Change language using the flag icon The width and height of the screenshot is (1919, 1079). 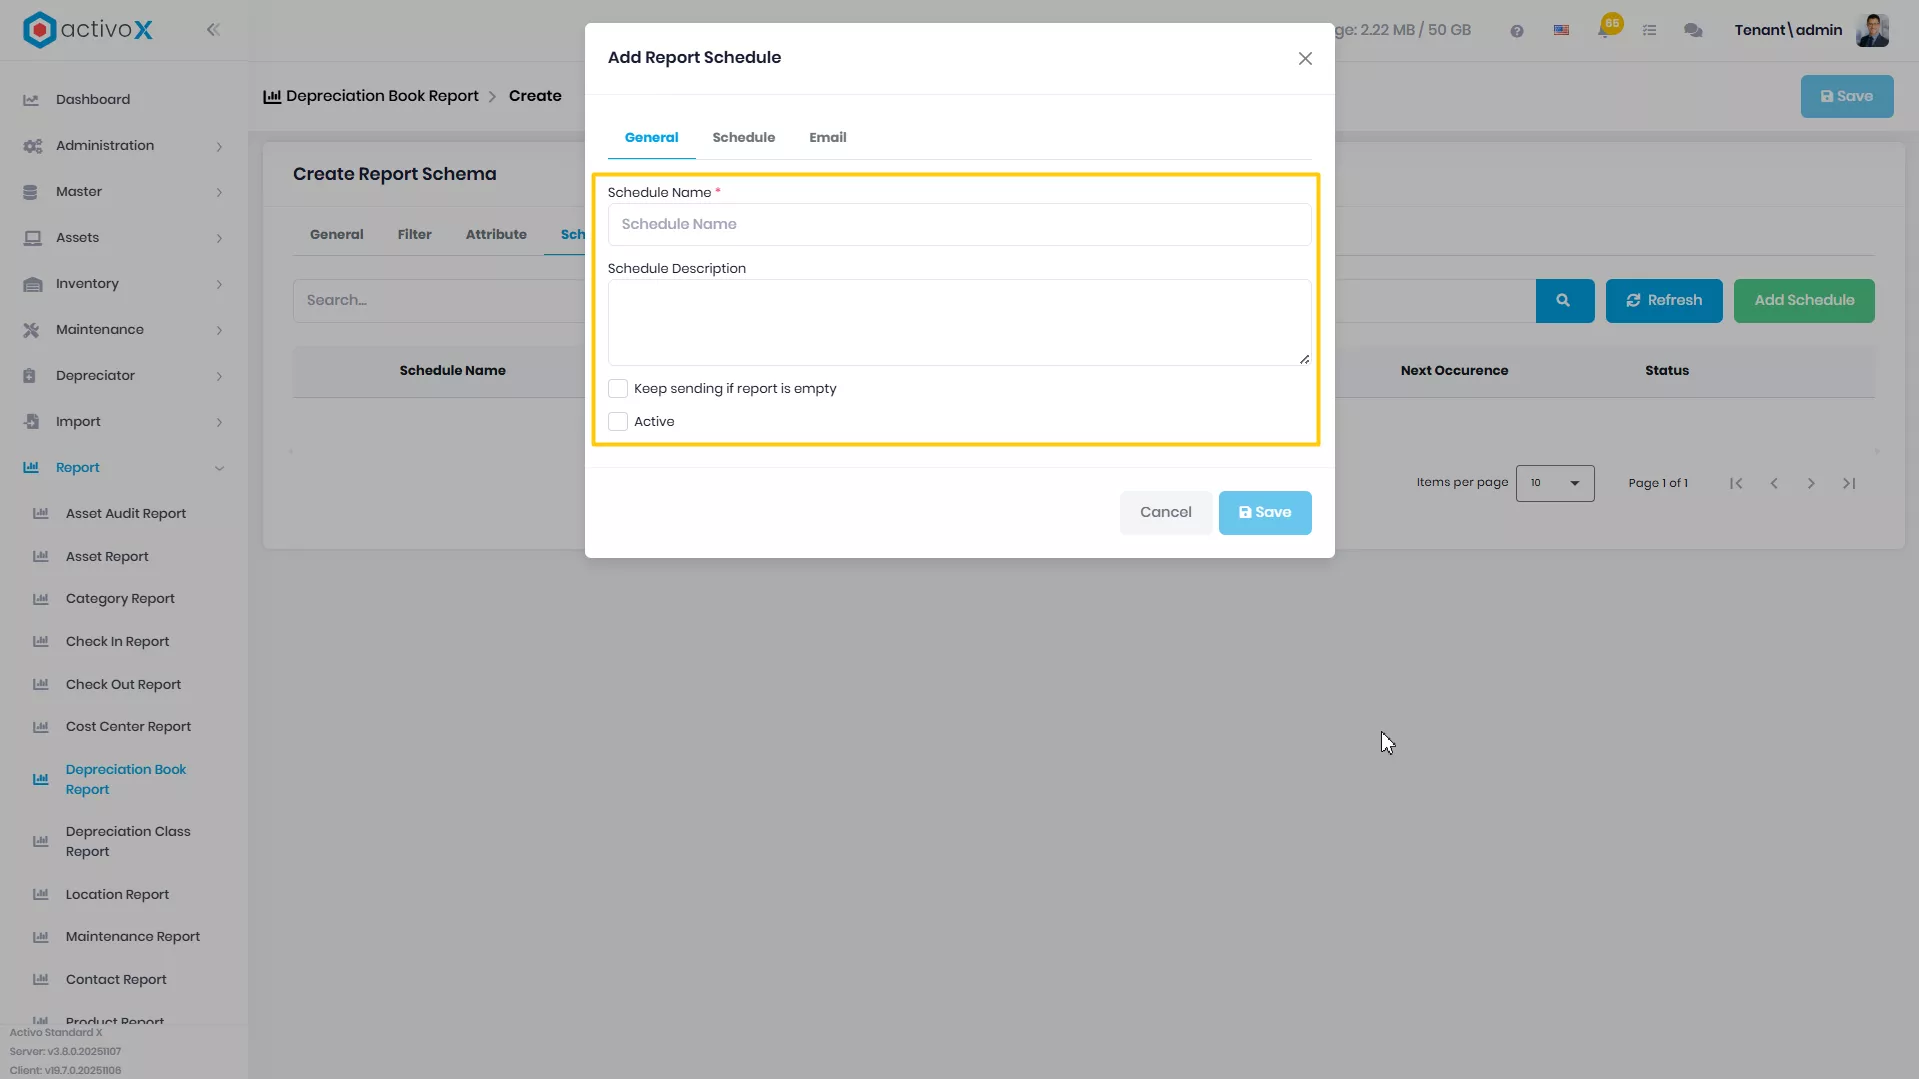coord(1561,31)
